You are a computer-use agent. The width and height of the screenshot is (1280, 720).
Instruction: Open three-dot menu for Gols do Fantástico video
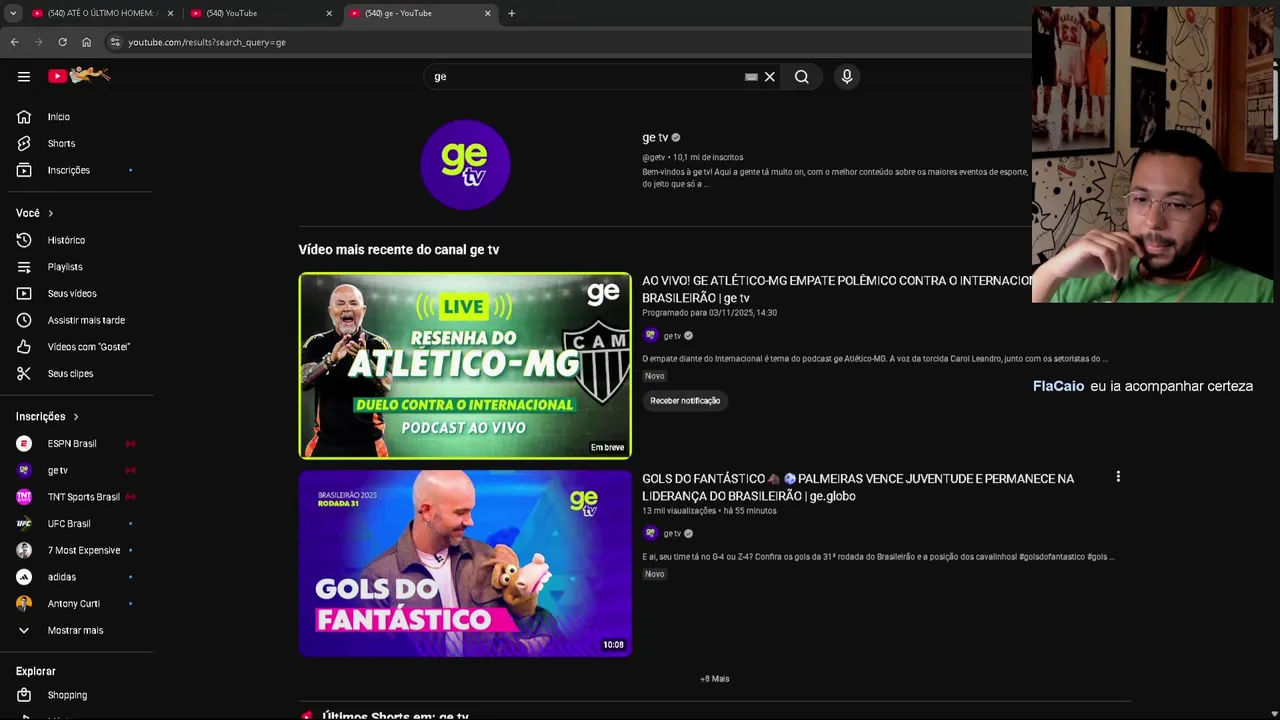(x=1118, y=477)
